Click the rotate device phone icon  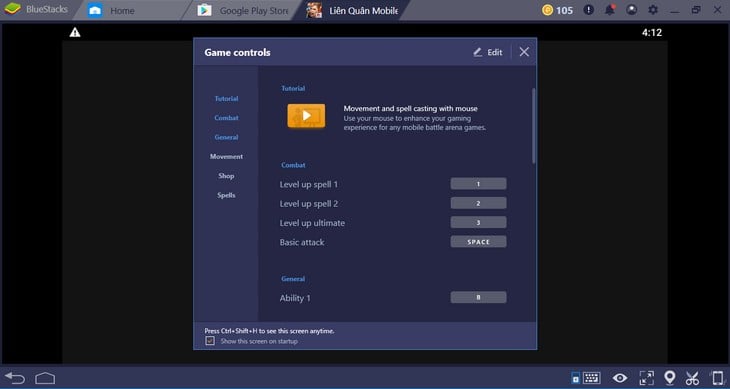[717, 378]
